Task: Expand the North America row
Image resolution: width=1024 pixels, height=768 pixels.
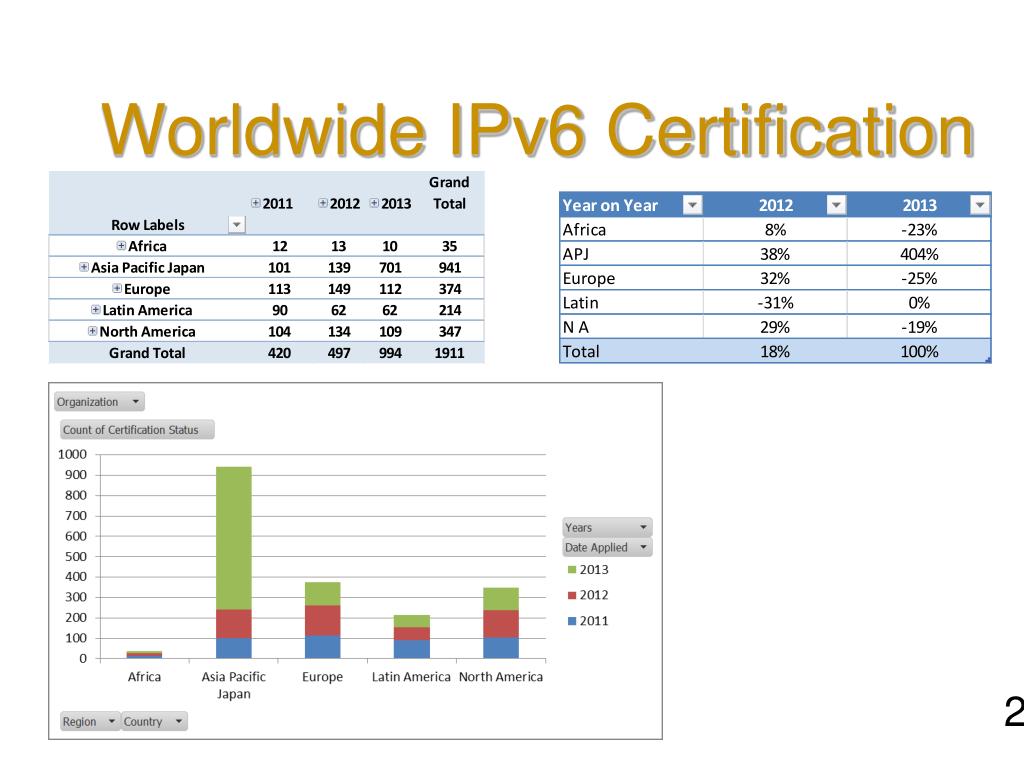Action: click(x=92, y=331)
